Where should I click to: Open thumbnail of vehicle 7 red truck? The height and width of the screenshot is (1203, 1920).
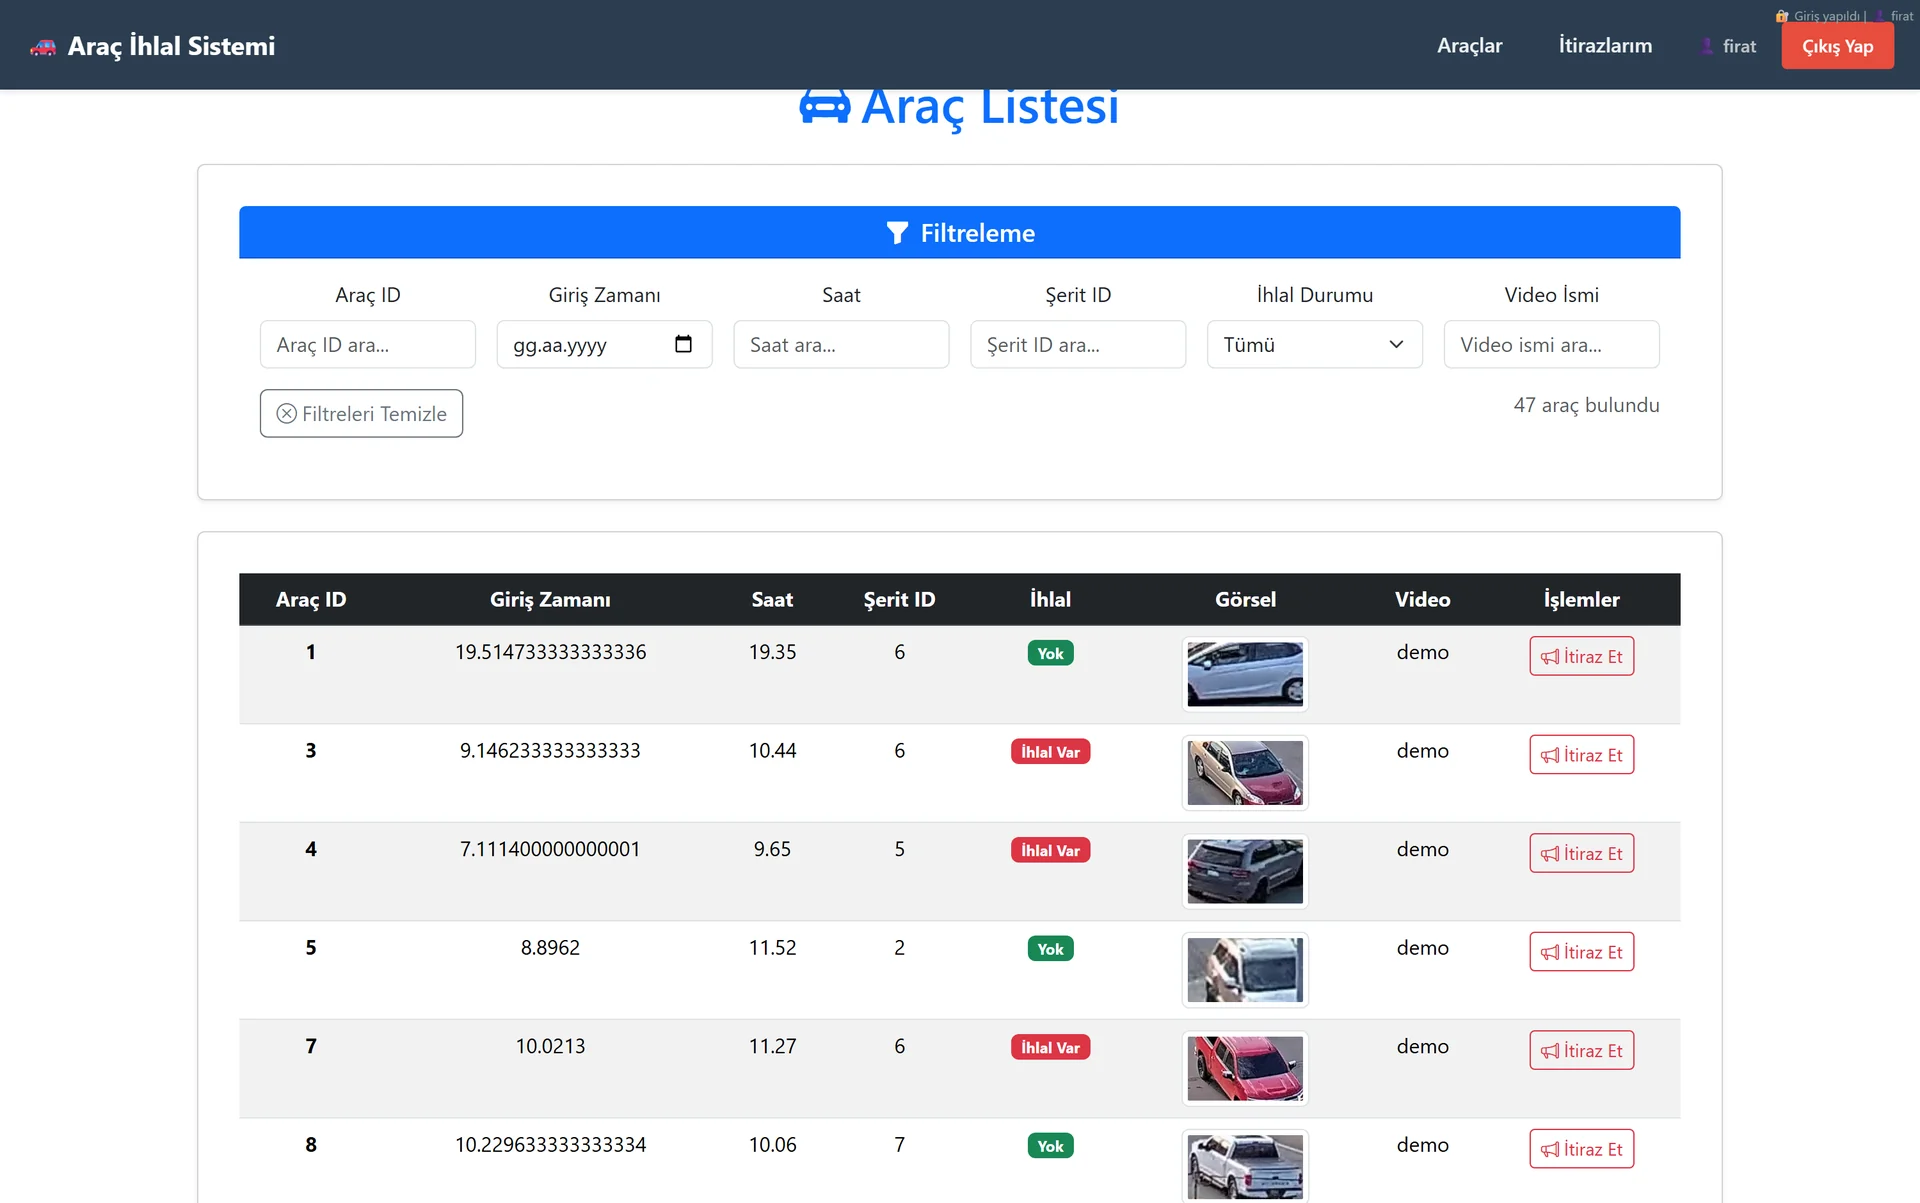point(1245,1068)
